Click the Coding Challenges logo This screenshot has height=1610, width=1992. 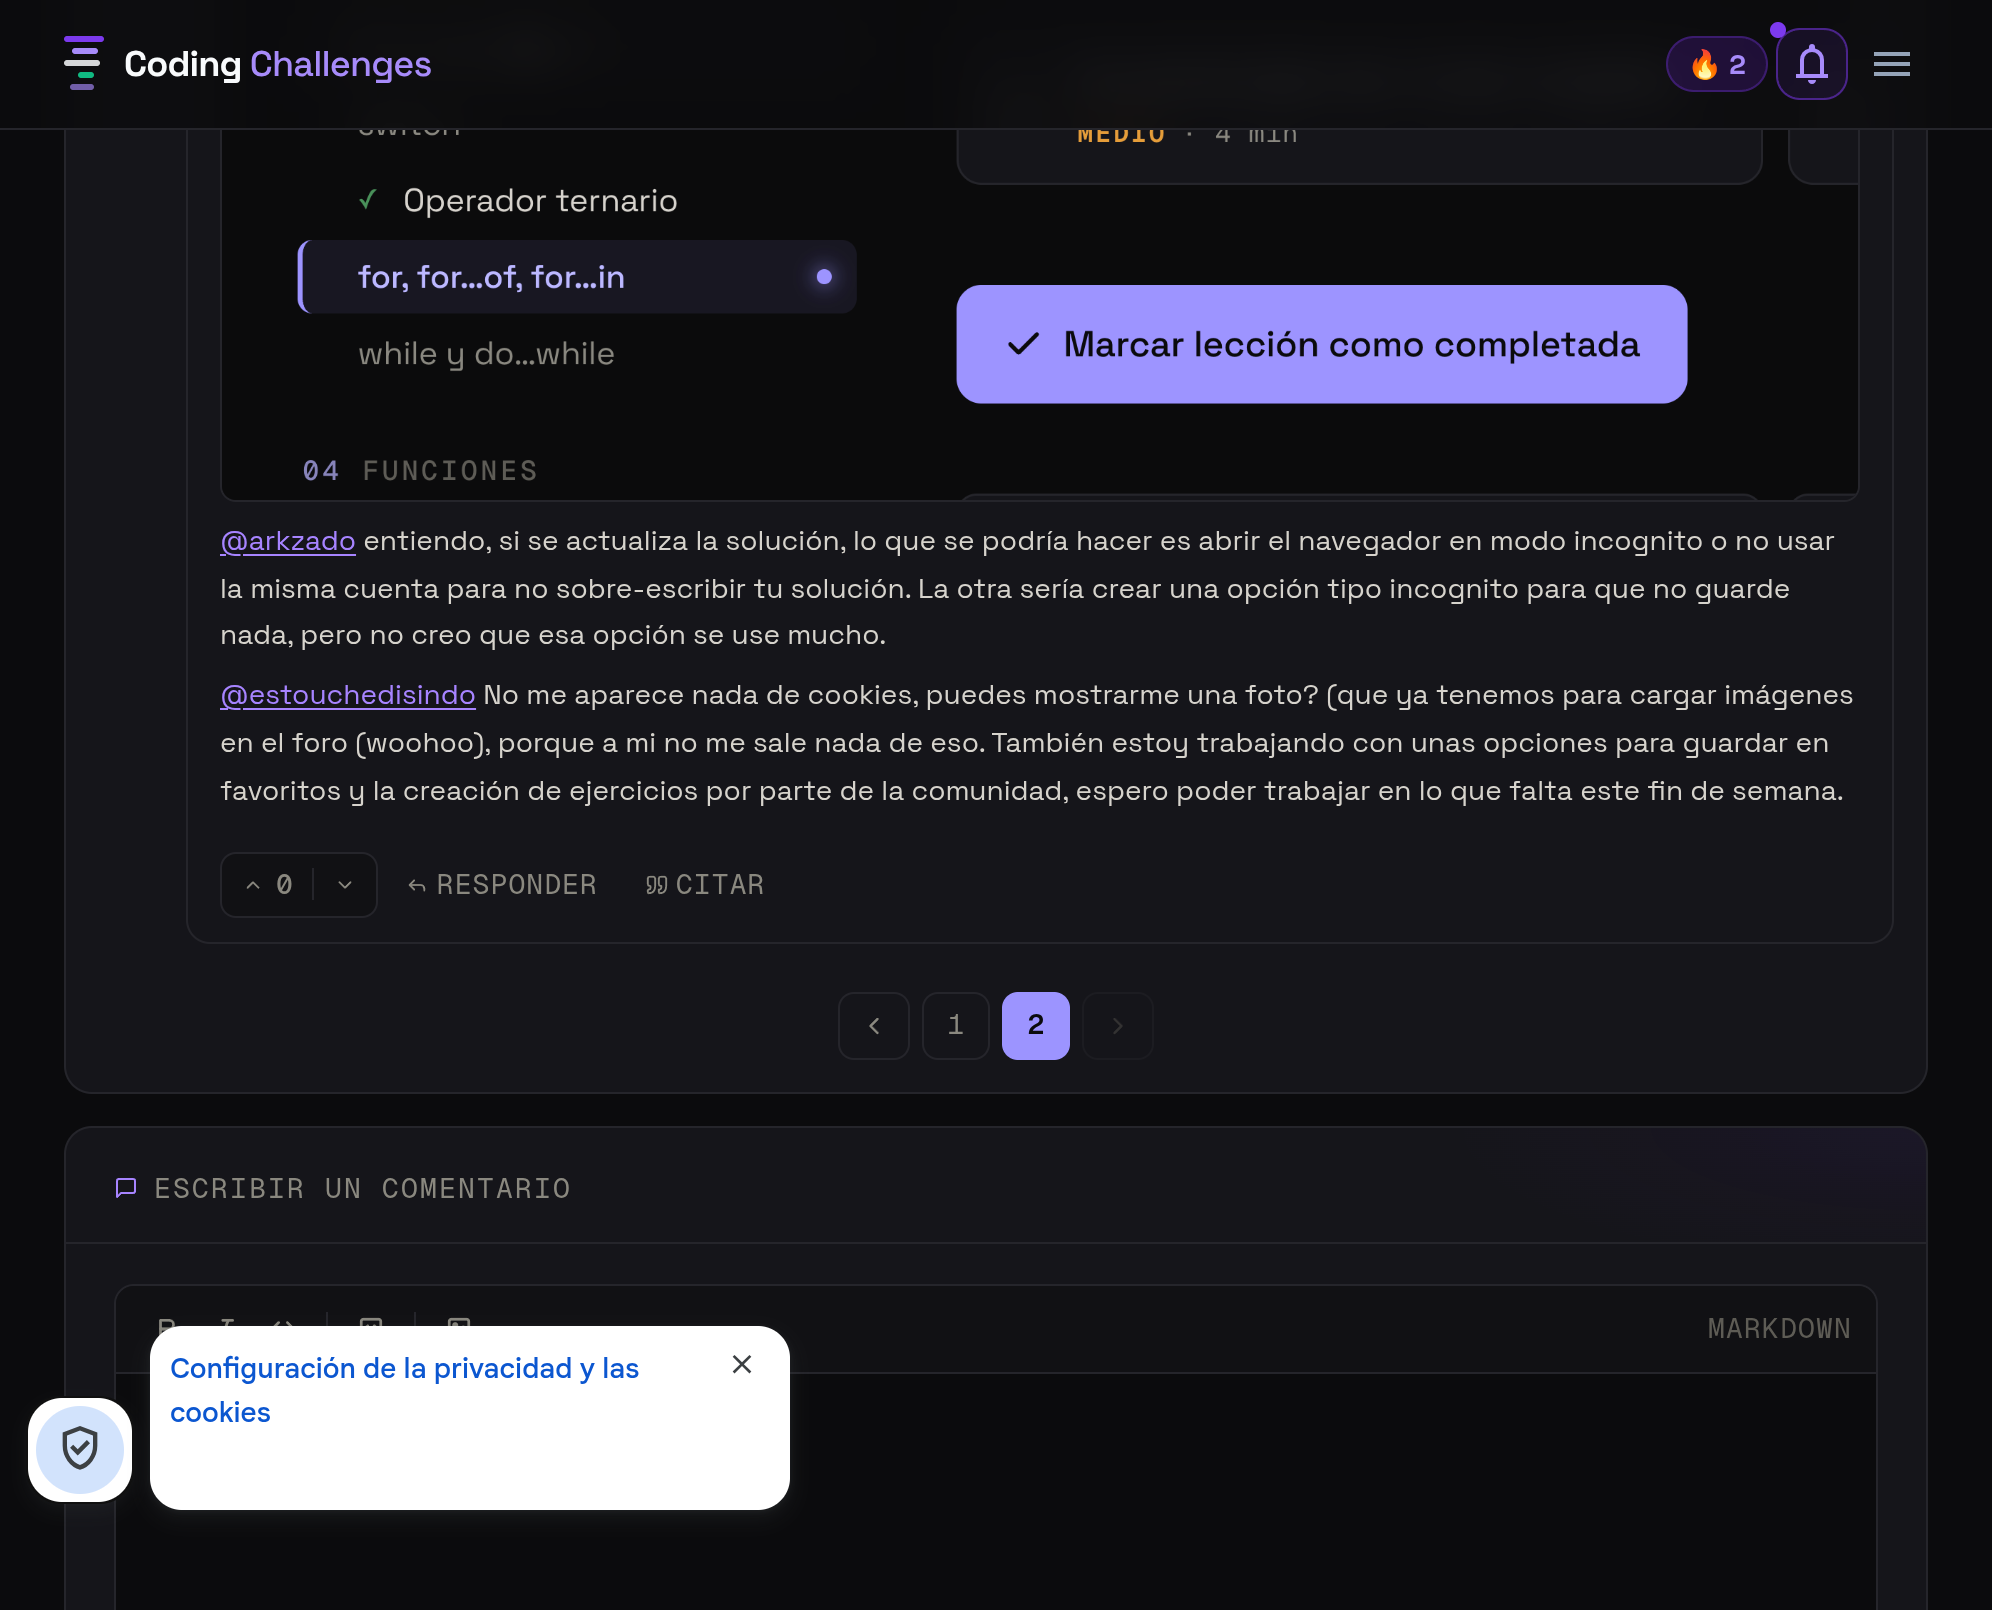(x=247, y=64)
